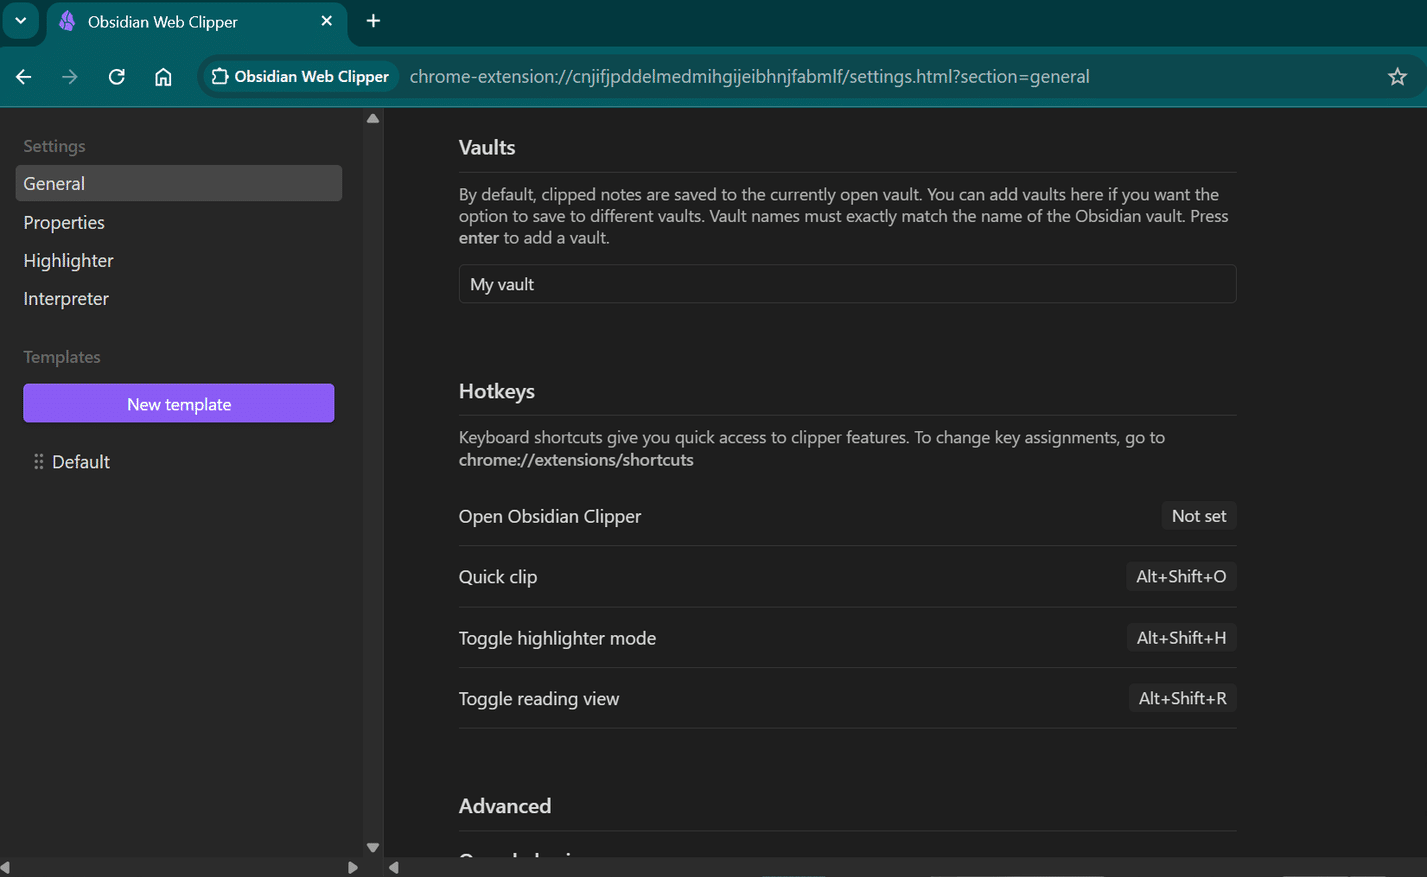This screenshot has width=1427, height=877.
Task: Click the Open Obsidian Clipper hotkey label
Action: point(550,517)
